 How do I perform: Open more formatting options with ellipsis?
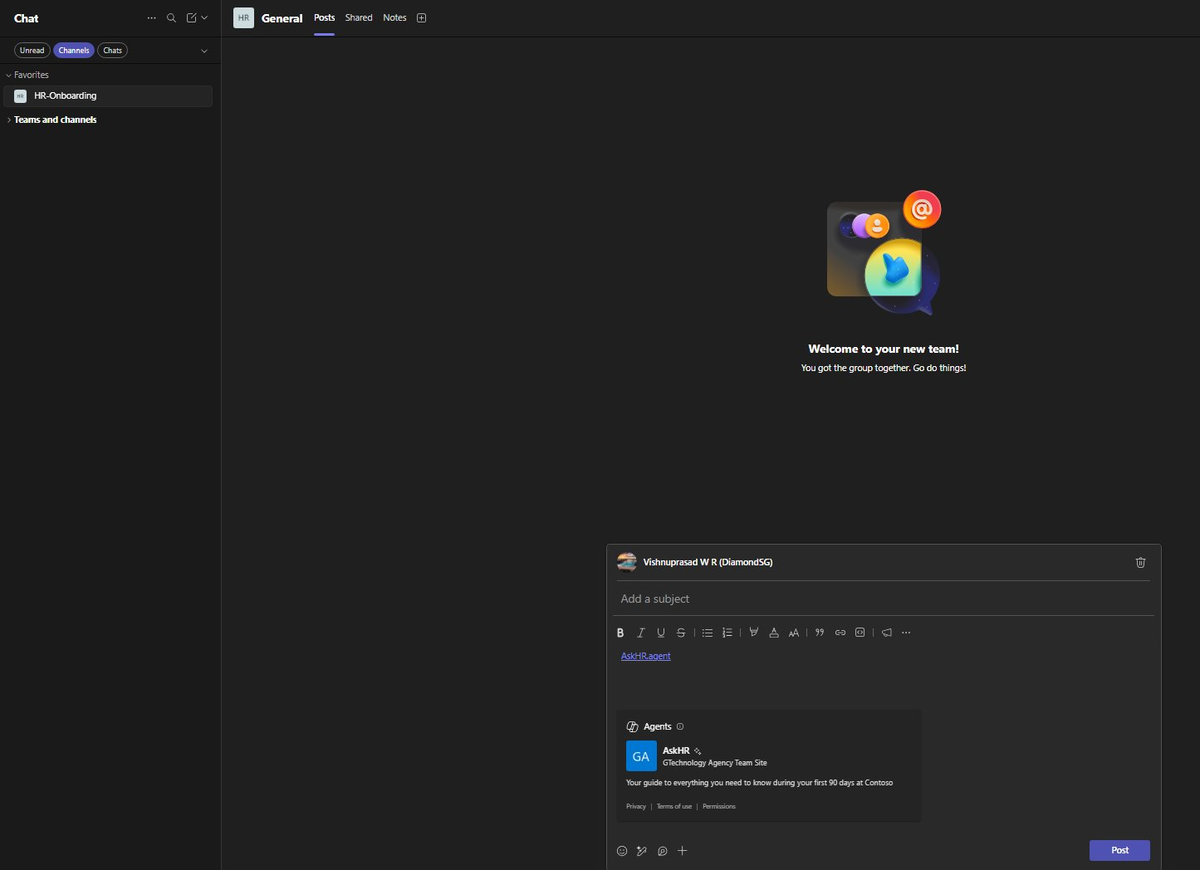906,632
